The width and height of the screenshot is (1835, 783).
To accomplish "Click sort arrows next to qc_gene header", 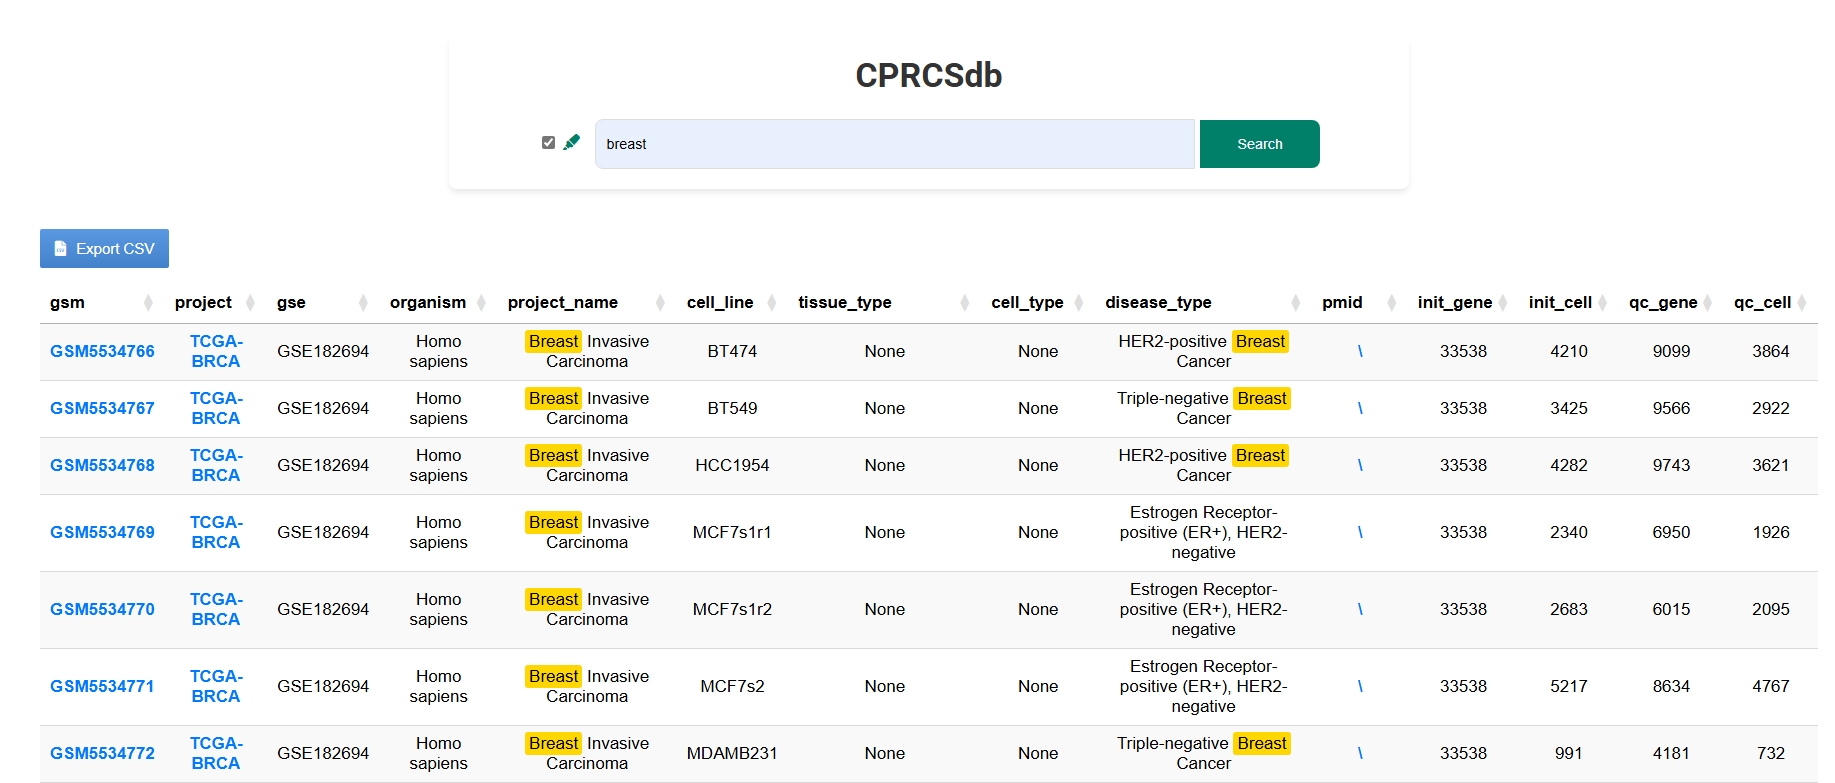I will [x=1708, y=303].
